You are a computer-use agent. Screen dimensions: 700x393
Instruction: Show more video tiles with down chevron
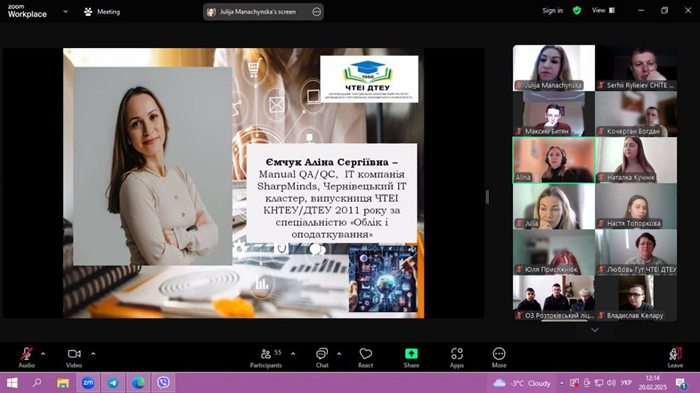(595, 330)
